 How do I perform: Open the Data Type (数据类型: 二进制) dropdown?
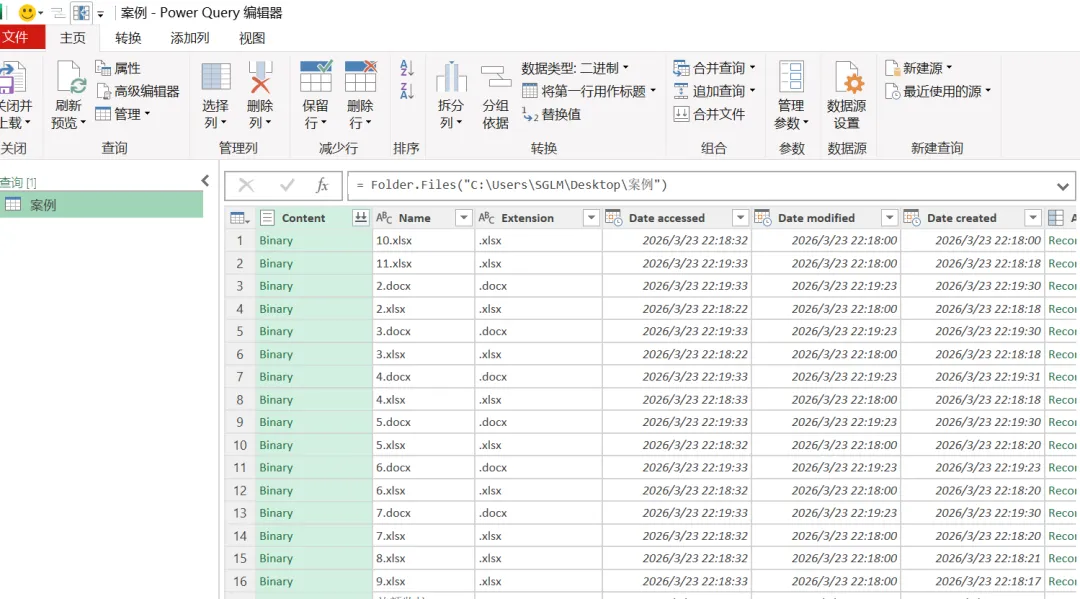tap(575, 68)
